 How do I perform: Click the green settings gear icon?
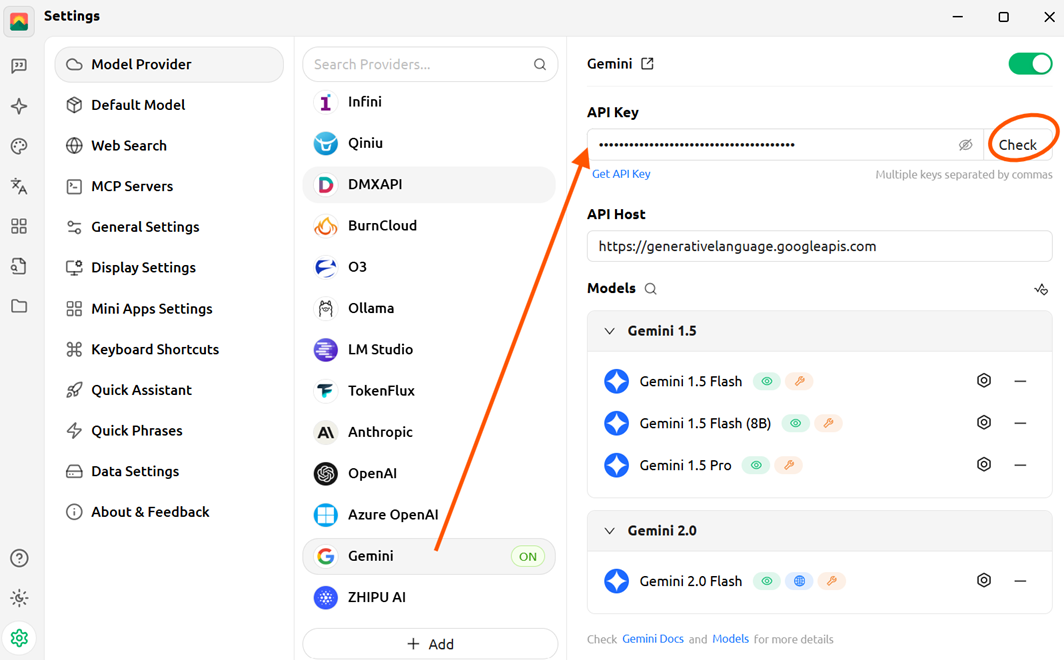[x=19, y=638]
